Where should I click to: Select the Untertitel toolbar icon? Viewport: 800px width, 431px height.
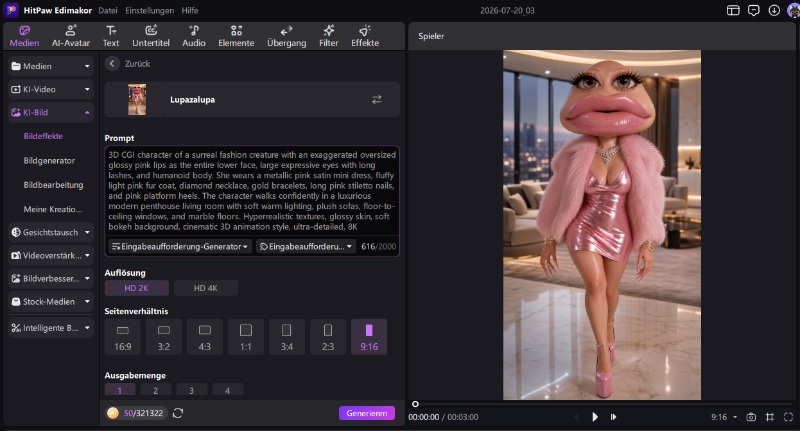(151, 36)
